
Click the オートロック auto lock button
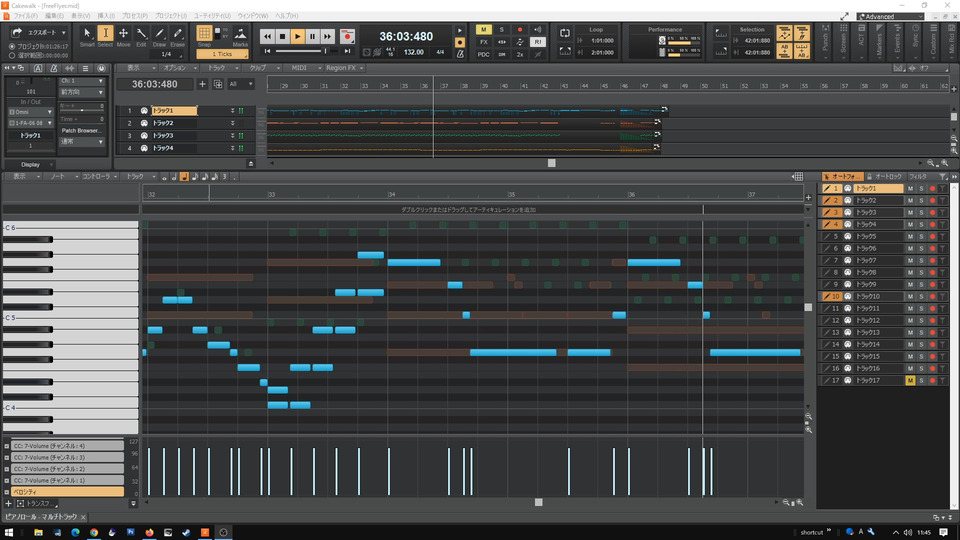885,177
